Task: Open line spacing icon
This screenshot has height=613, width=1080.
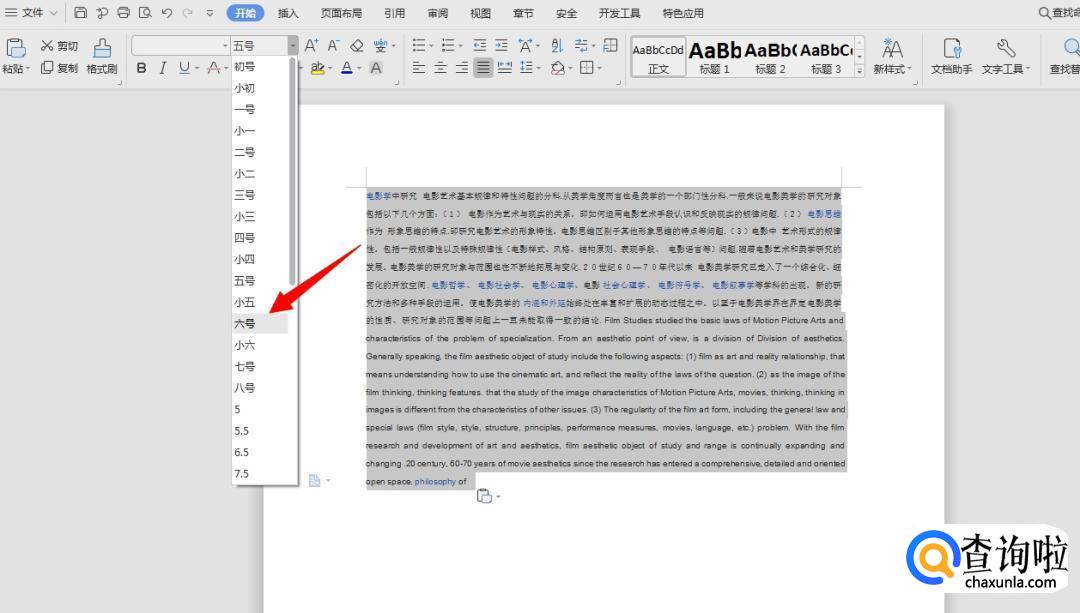Action: pos(527,67)
